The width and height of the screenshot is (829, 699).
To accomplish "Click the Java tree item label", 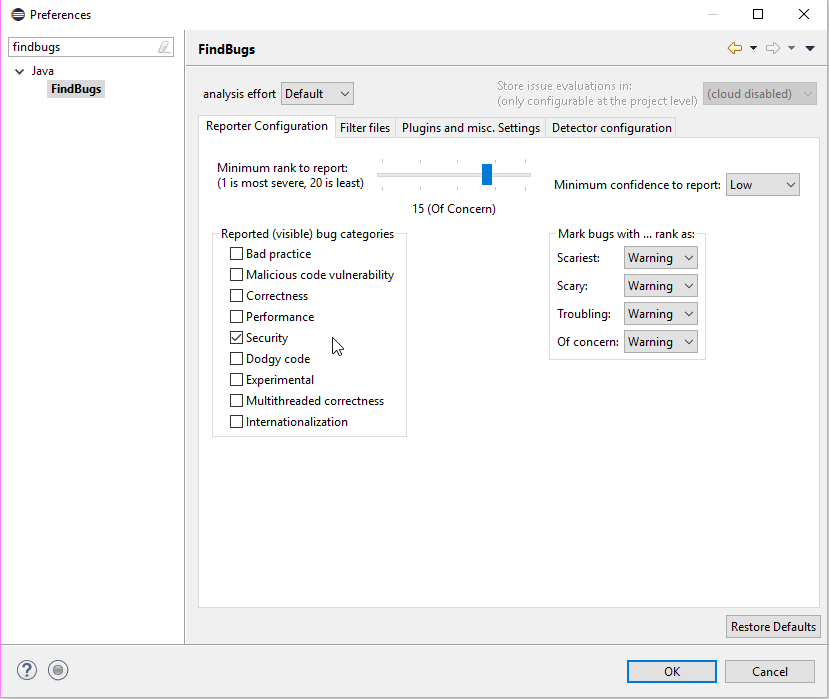I will pyautogui.click(x=42, y=71).
